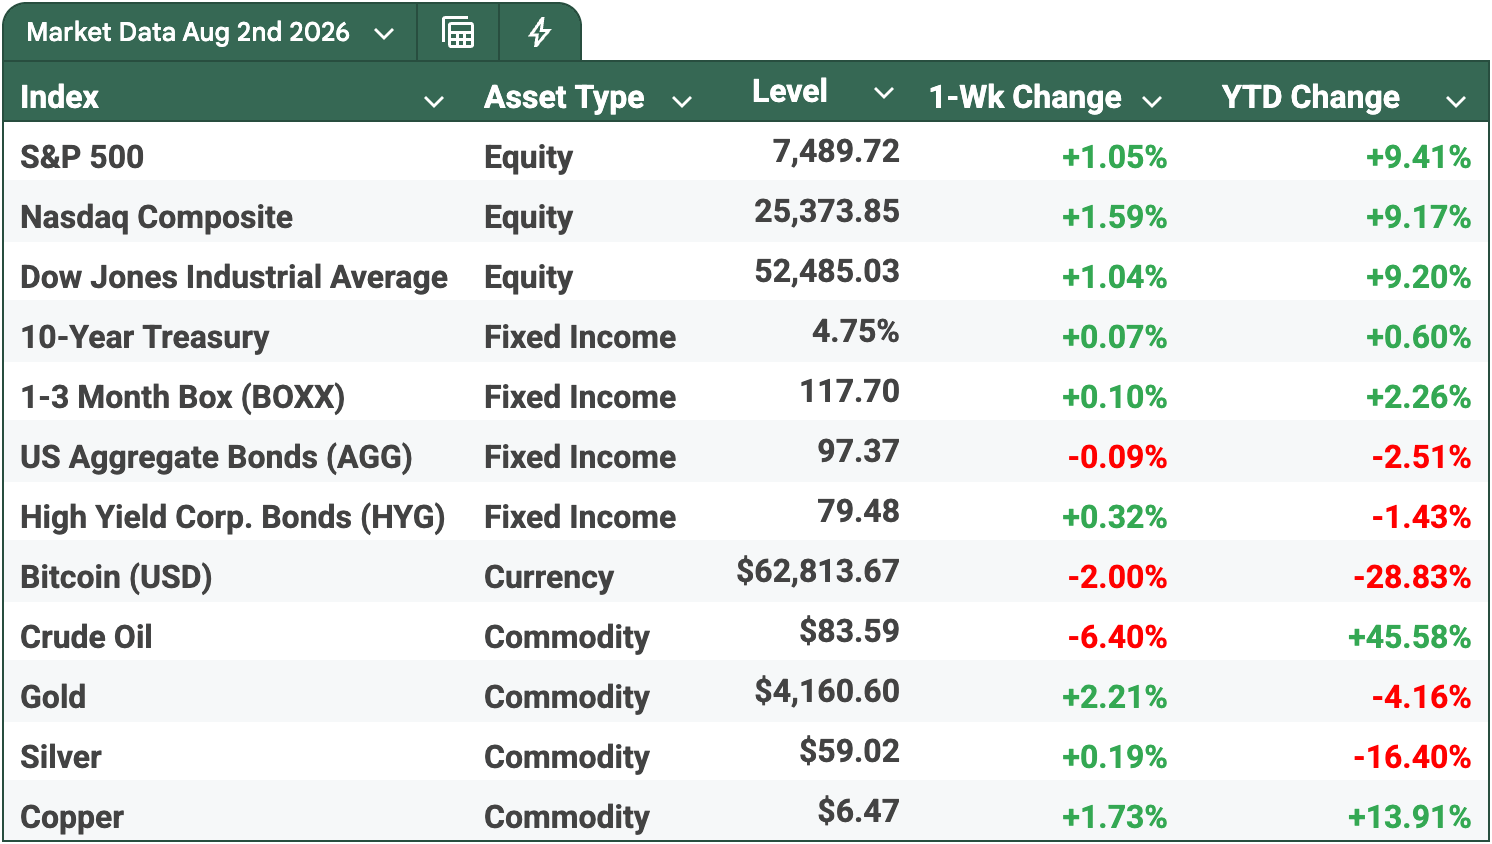Select the Nasdaq Composite cell

[157, 217]
